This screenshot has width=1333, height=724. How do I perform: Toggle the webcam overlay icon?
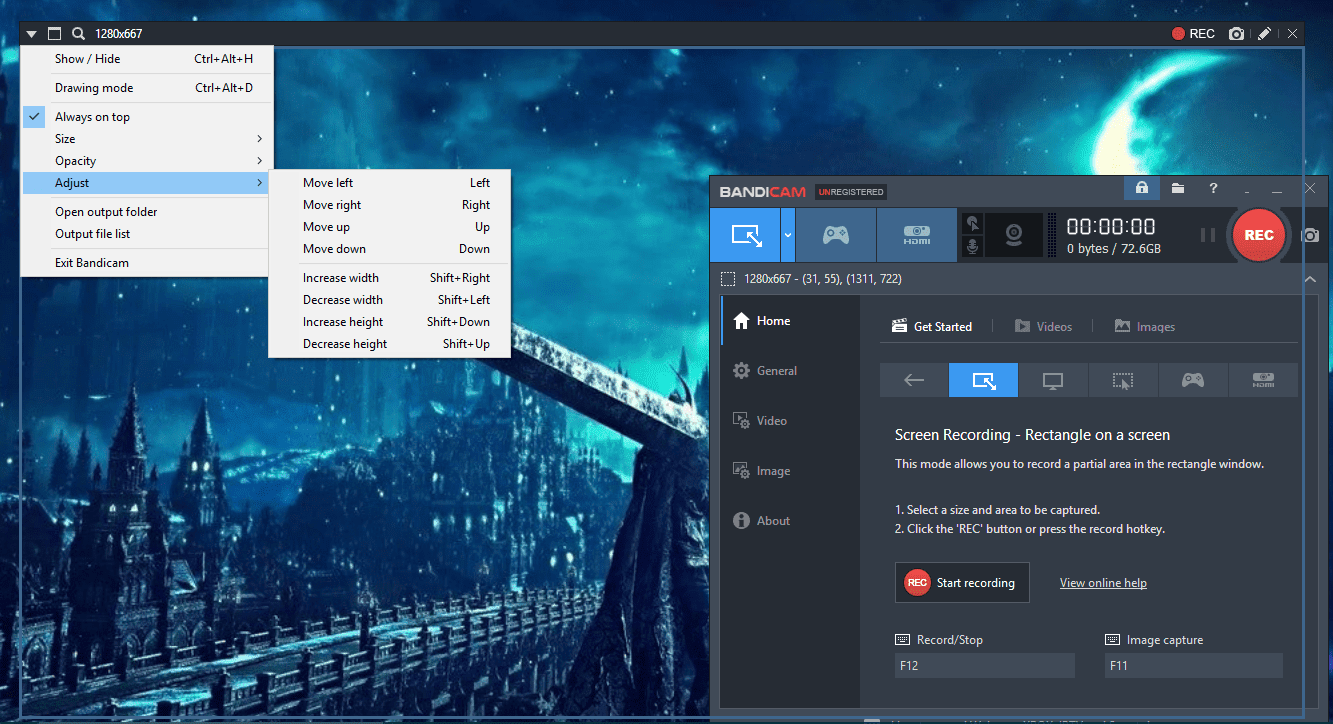point(1014,235)
